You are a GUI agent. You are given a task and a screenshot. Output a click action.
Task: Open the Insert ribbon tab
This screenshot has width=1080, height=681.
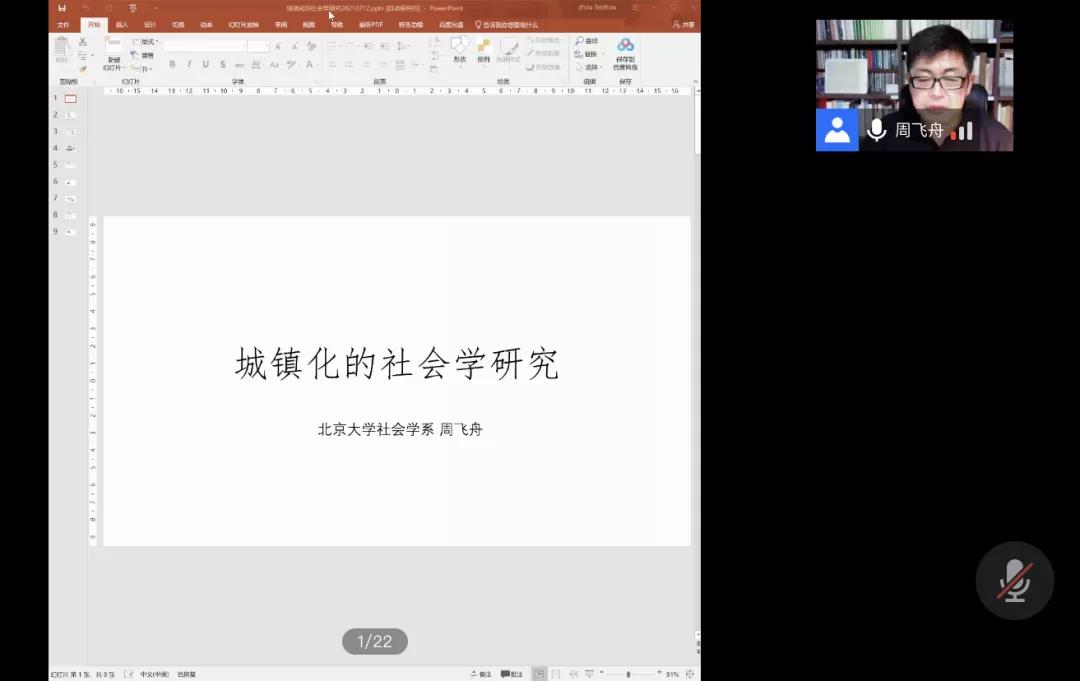122,24
